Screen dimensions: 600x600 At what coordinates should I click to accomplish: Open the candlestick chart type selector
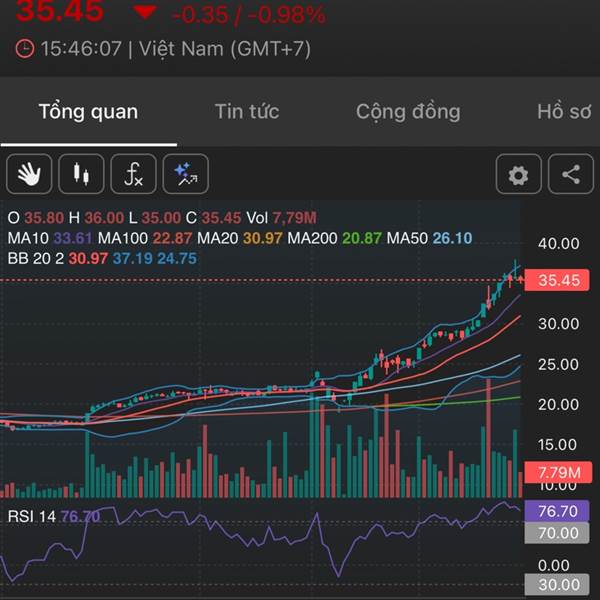[81, 174]
